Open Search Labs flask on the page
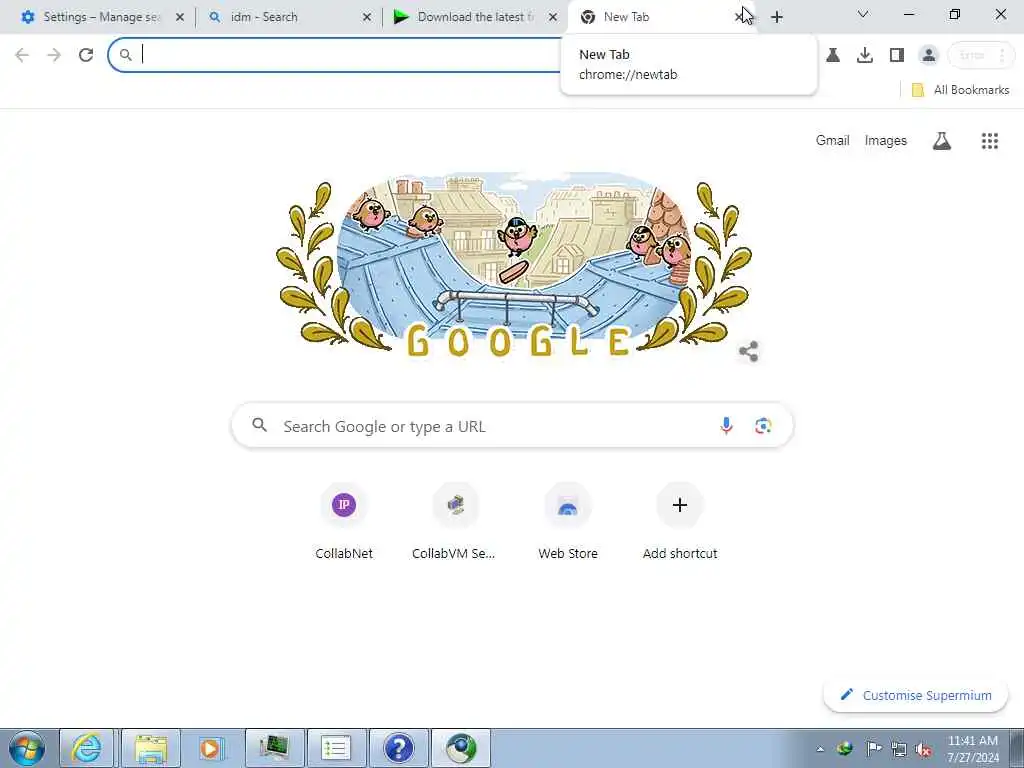The image size is (1024, 768). click(942, 141)
